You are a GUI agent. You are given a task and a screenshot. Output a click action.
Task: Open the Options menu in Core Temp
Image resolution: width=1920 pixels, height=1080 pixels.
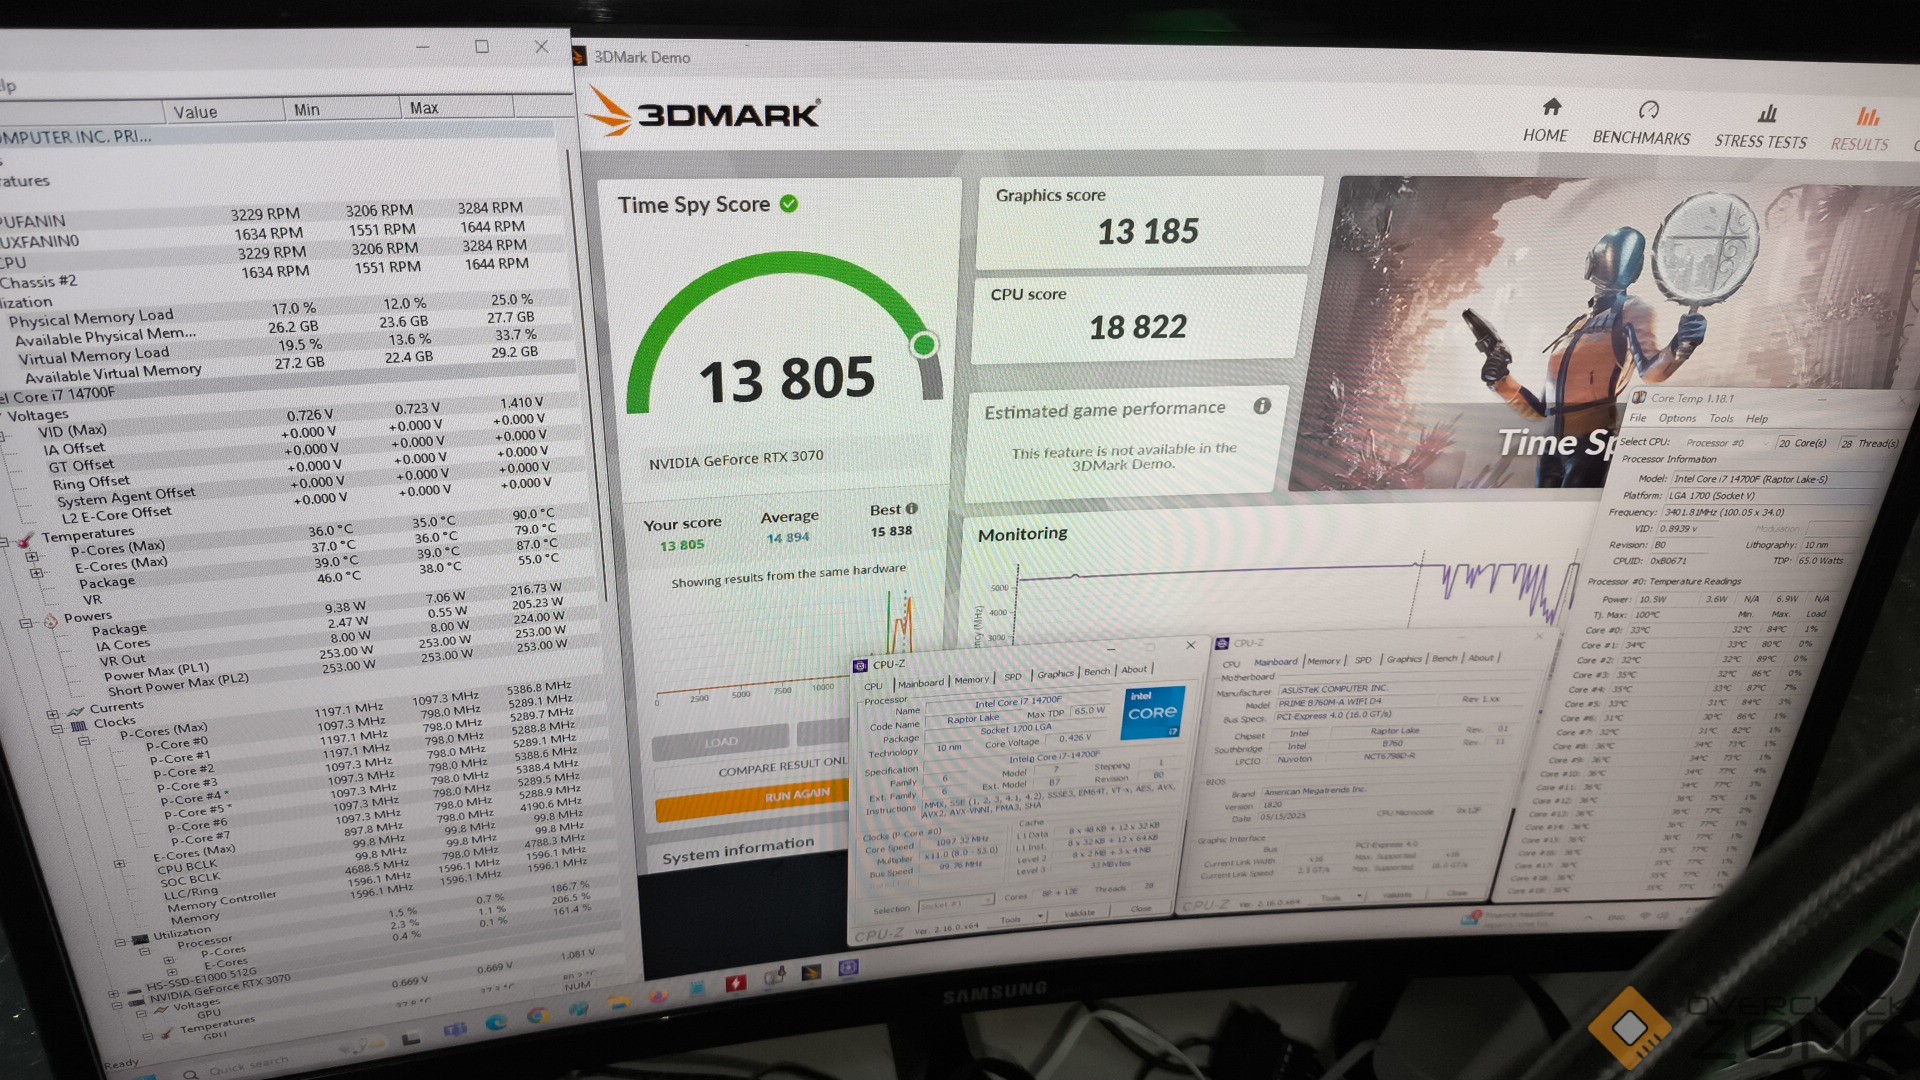click(x=1677, y=418)
